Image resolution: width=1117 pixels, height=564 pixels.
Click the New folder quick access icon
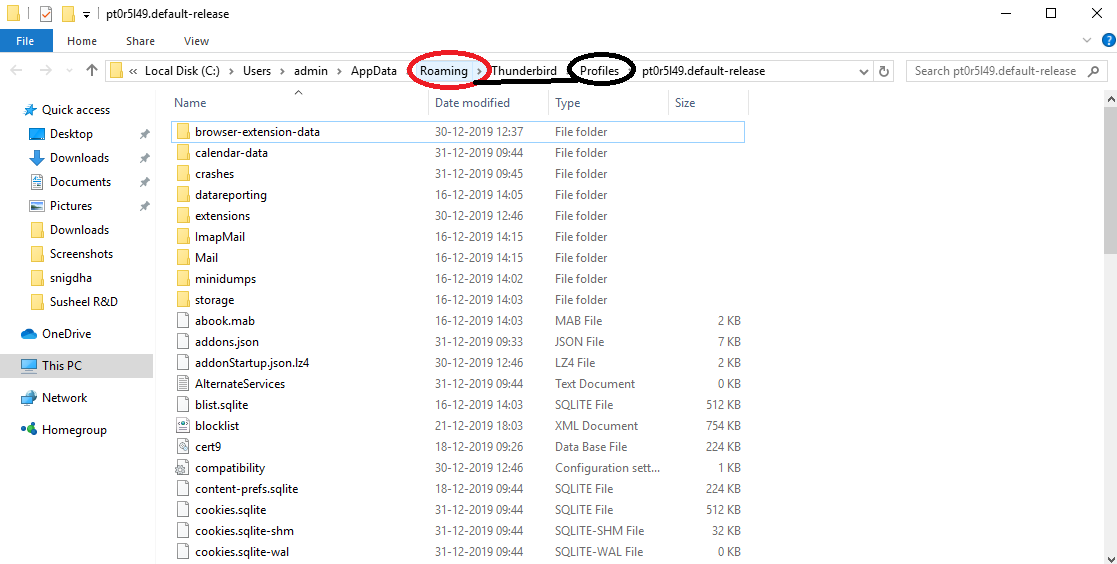coord(68,14)
